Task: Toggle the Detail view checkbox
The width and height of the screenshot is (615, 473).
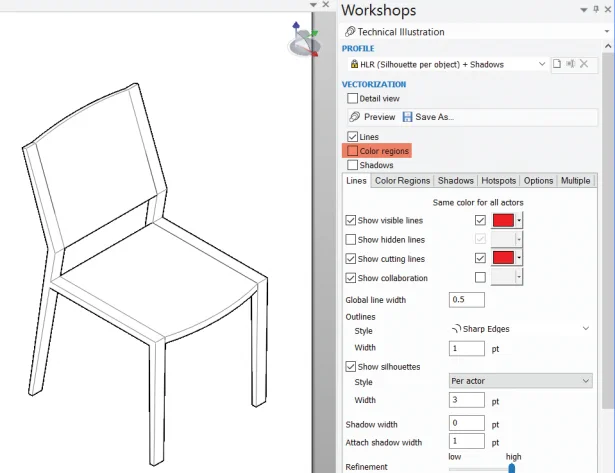Action: coord(352,99)
